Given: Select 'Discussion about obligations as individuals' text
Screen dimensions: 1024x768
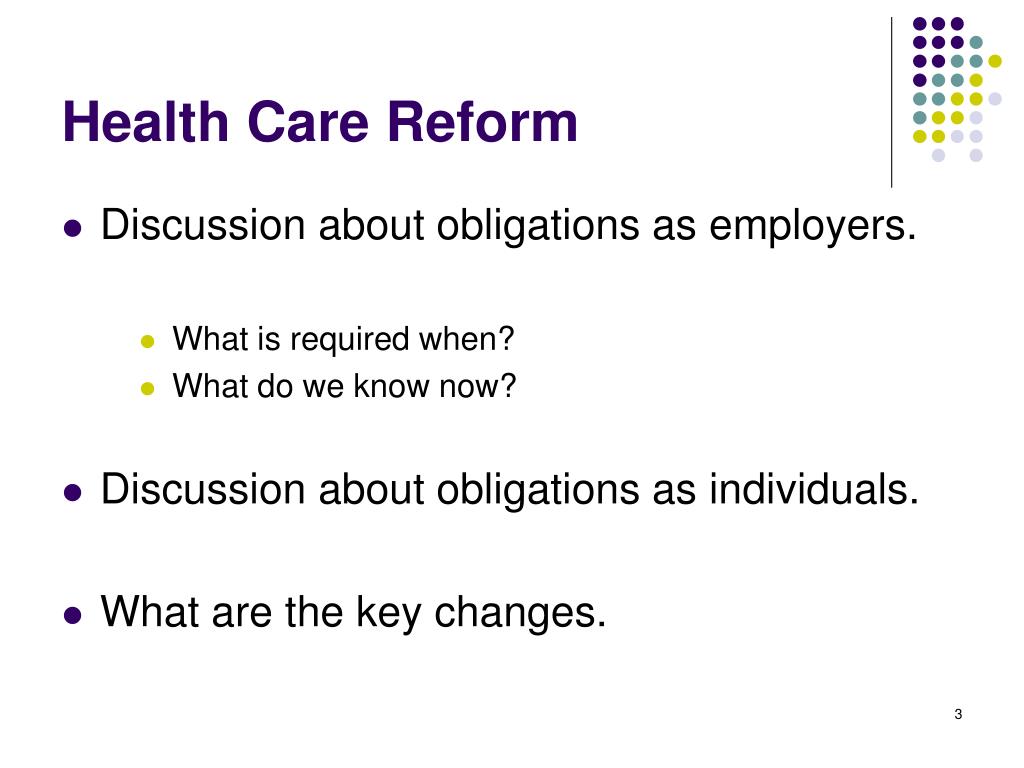Looking at the screenshot, I should tap(509, 490).
